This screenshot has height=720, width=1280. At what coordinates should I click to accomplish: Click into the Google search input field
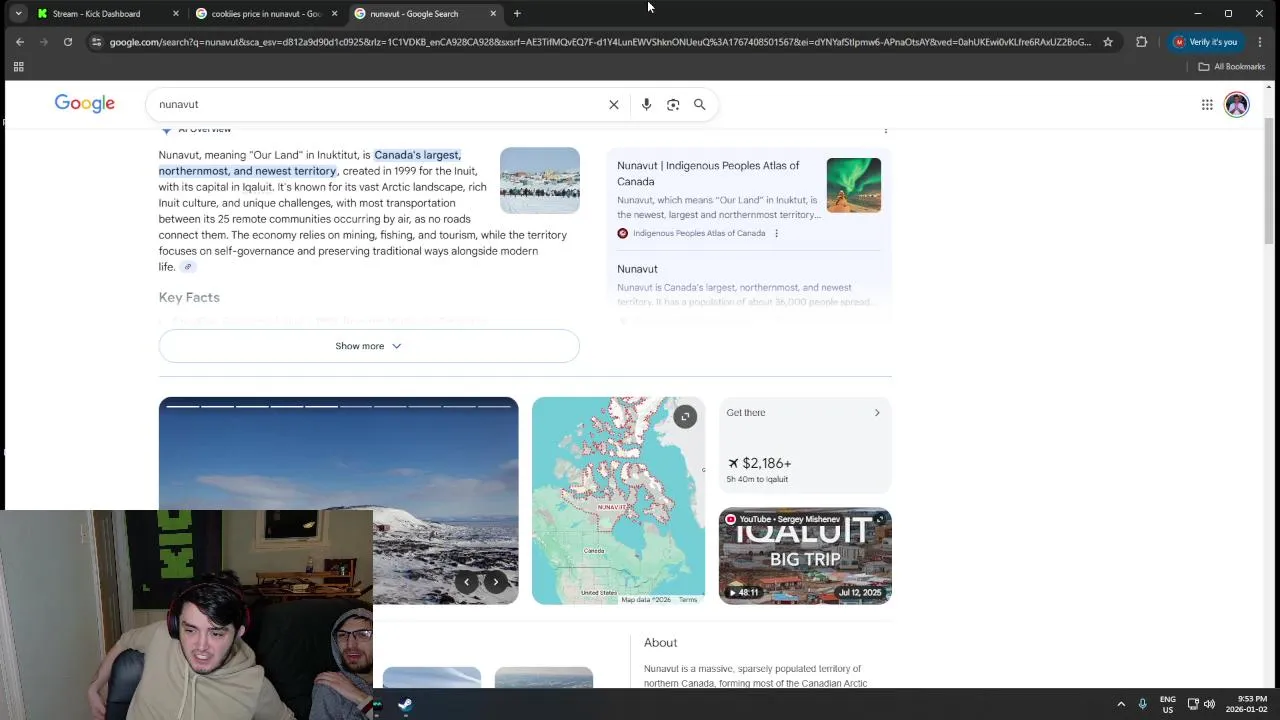(380, 104)
